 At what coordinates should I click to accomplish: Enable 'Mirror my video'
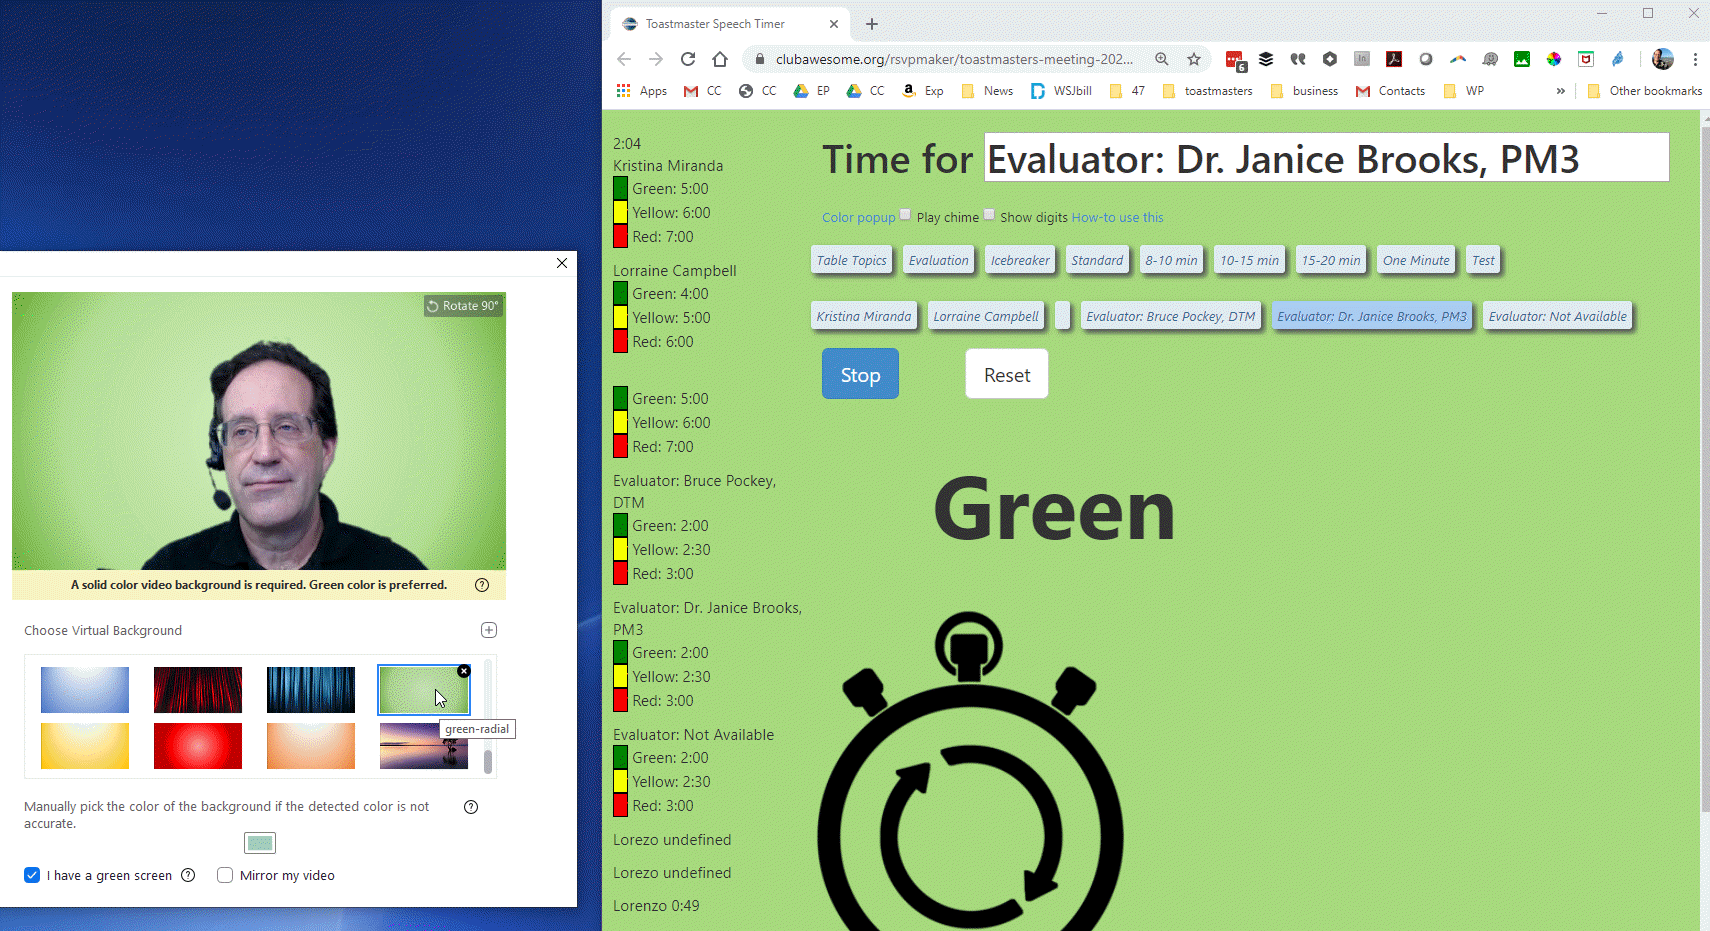[225, 875]
